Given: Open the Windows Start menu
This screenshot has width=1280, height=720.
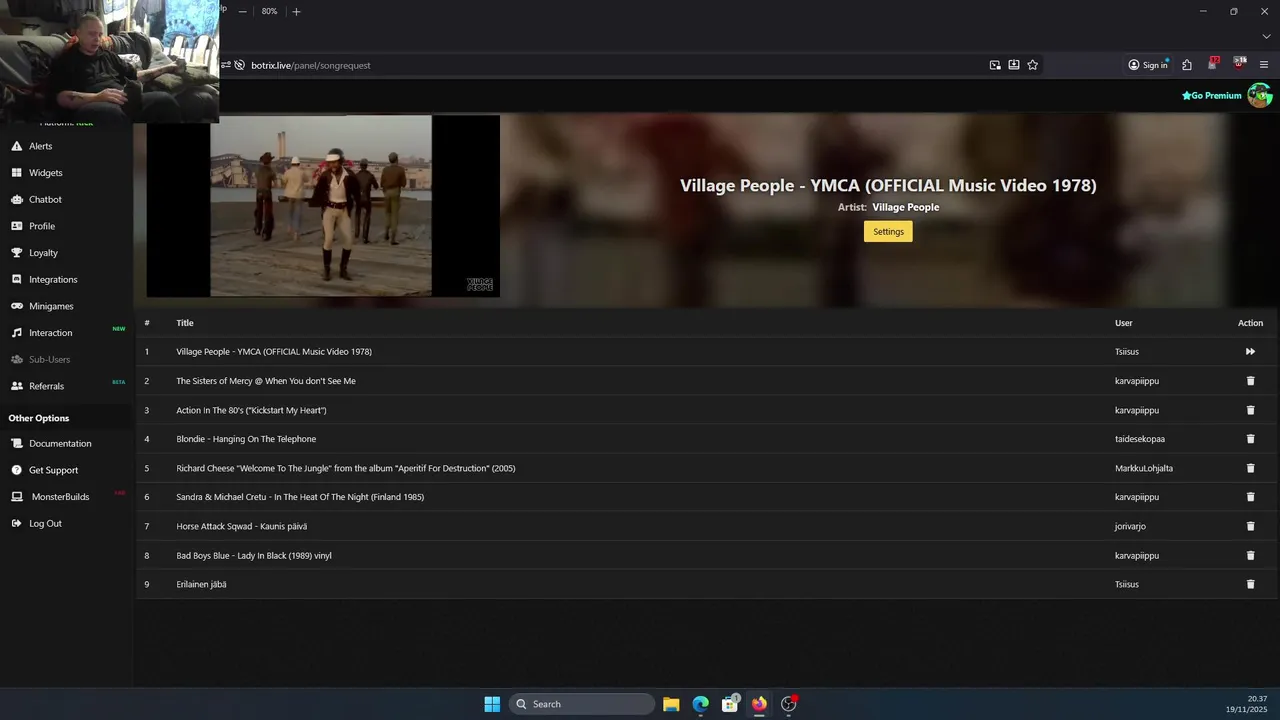Looking at the screenshot, I should point(492,704).
